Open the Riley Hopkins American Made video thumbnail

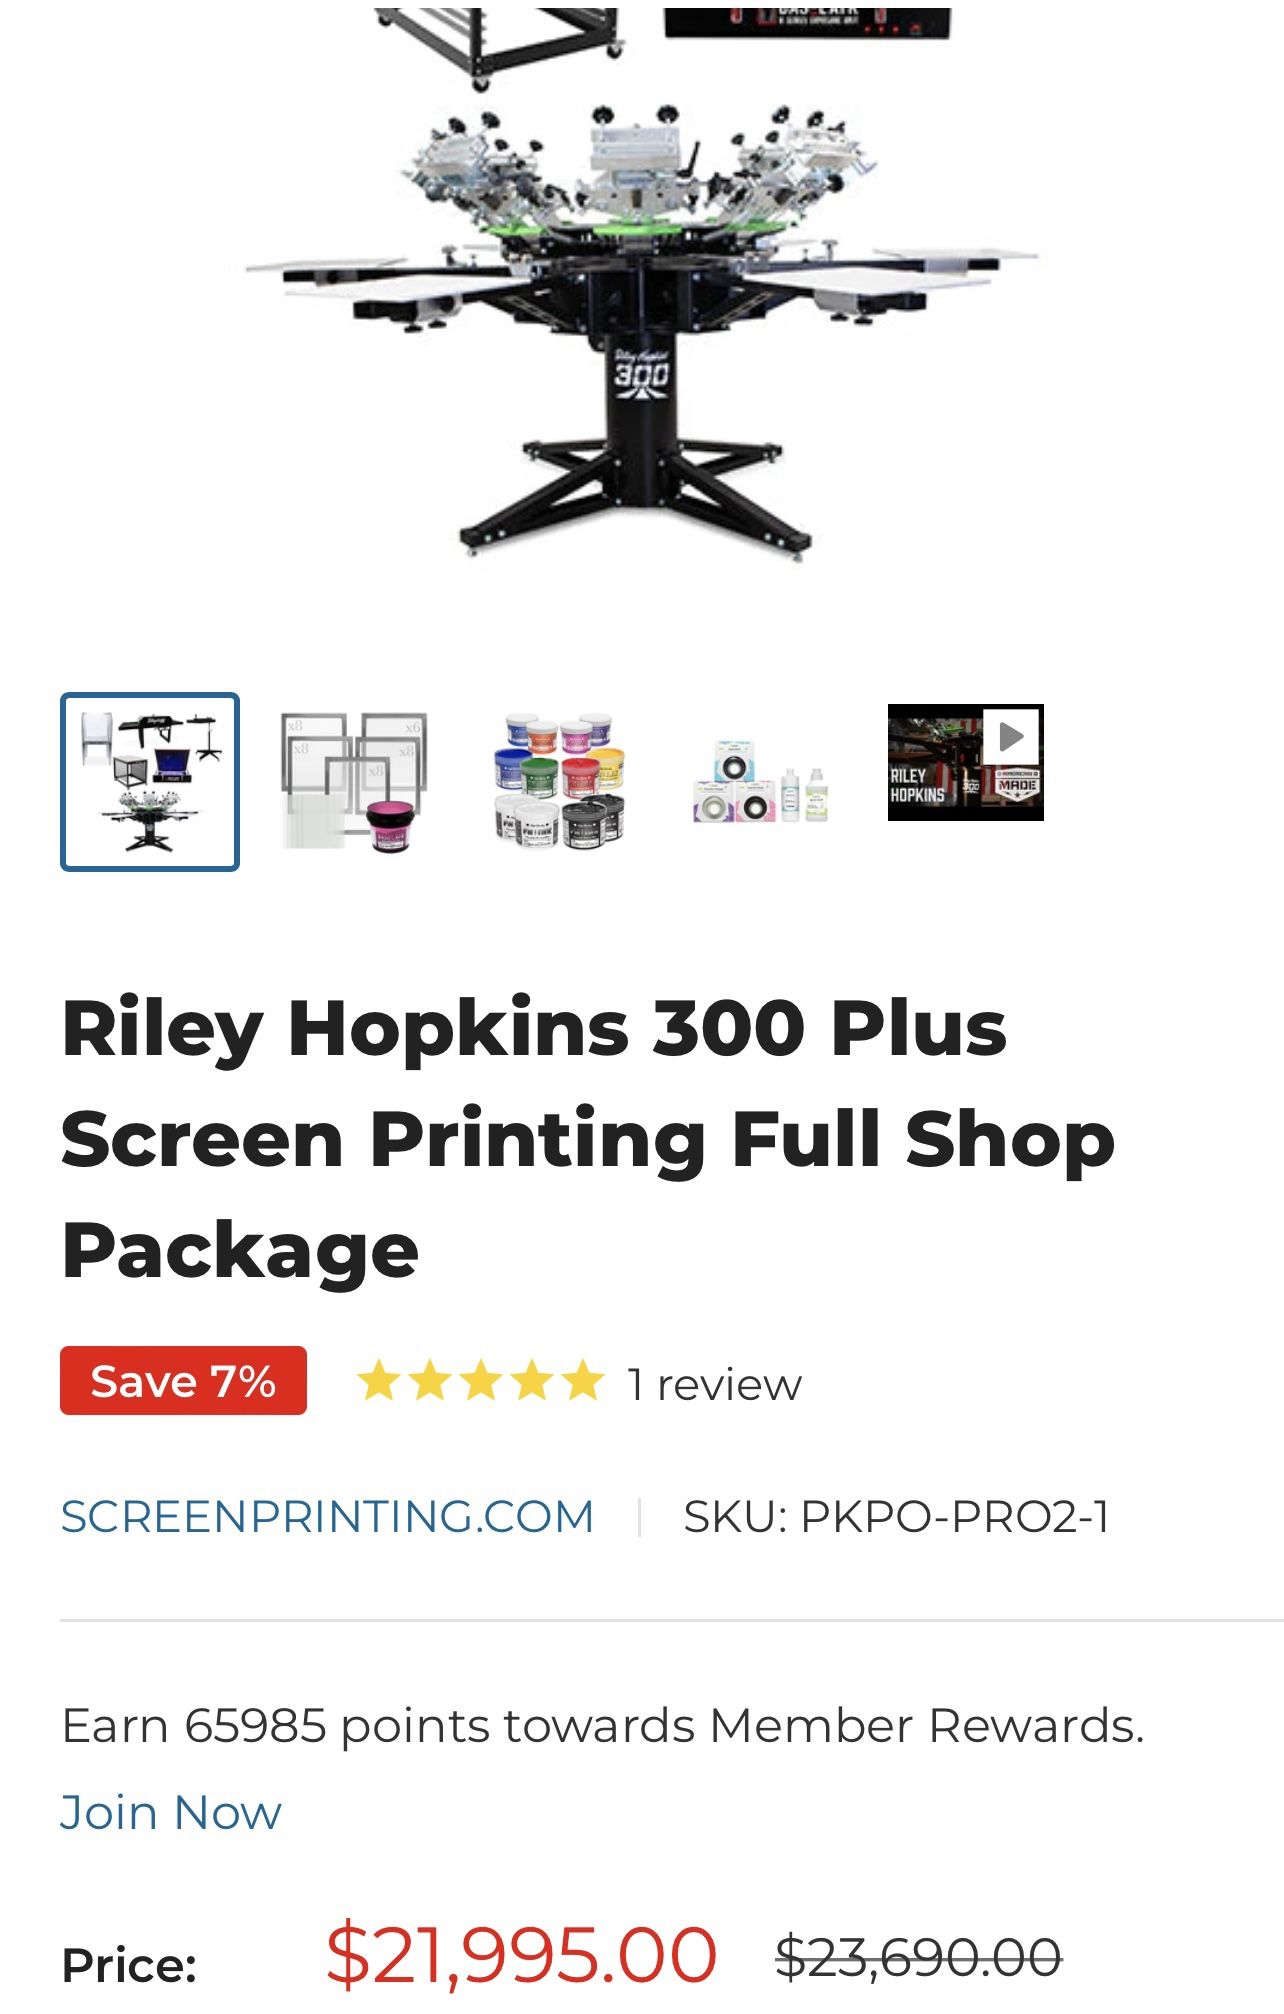(x=966, y=763)
